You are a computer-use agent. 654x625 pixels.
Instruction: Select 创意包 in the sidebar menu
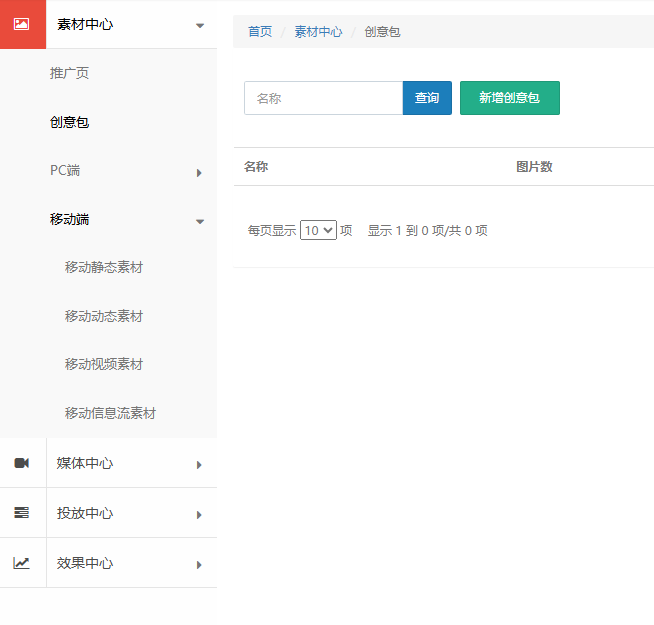tap(70, 123)
